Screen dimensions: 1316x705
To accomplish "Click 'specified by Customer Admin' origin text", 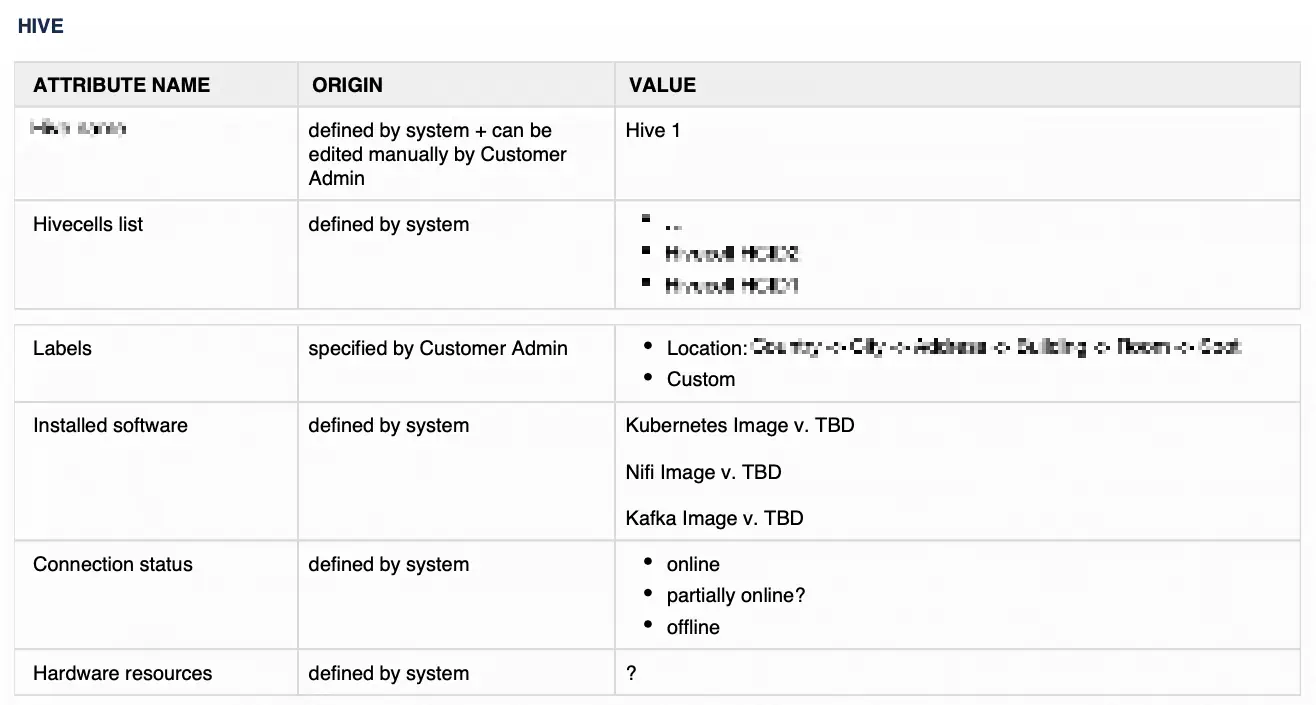I will (x=438, y=349).
